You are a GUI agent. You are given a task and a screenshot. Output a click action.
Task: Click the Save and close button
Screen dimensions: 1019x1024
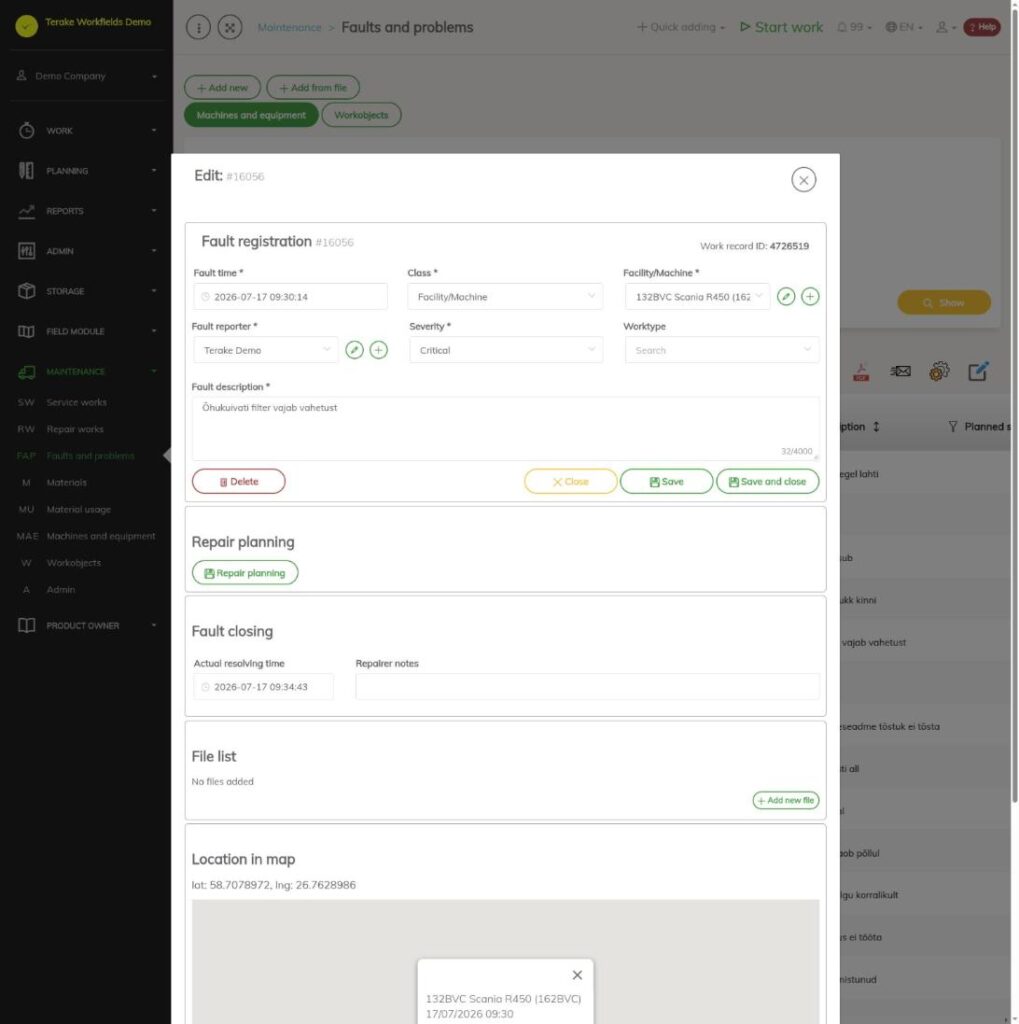[768, 481]
